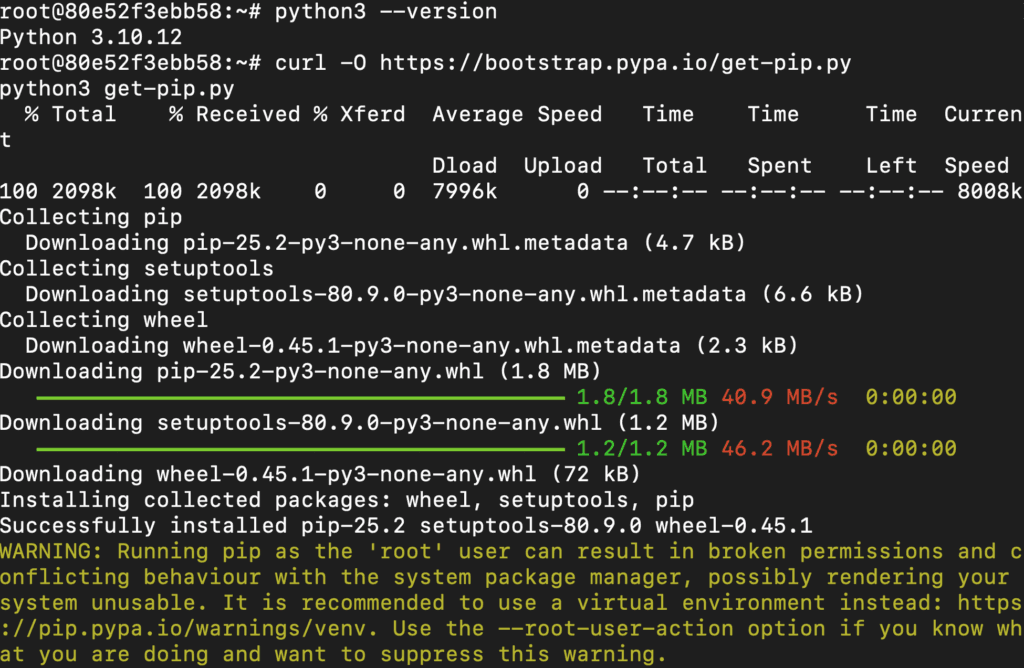Click the wheel-0.45.1 whl 72 kB line
The image size is (1024, 668).
(x=320, y=474)
